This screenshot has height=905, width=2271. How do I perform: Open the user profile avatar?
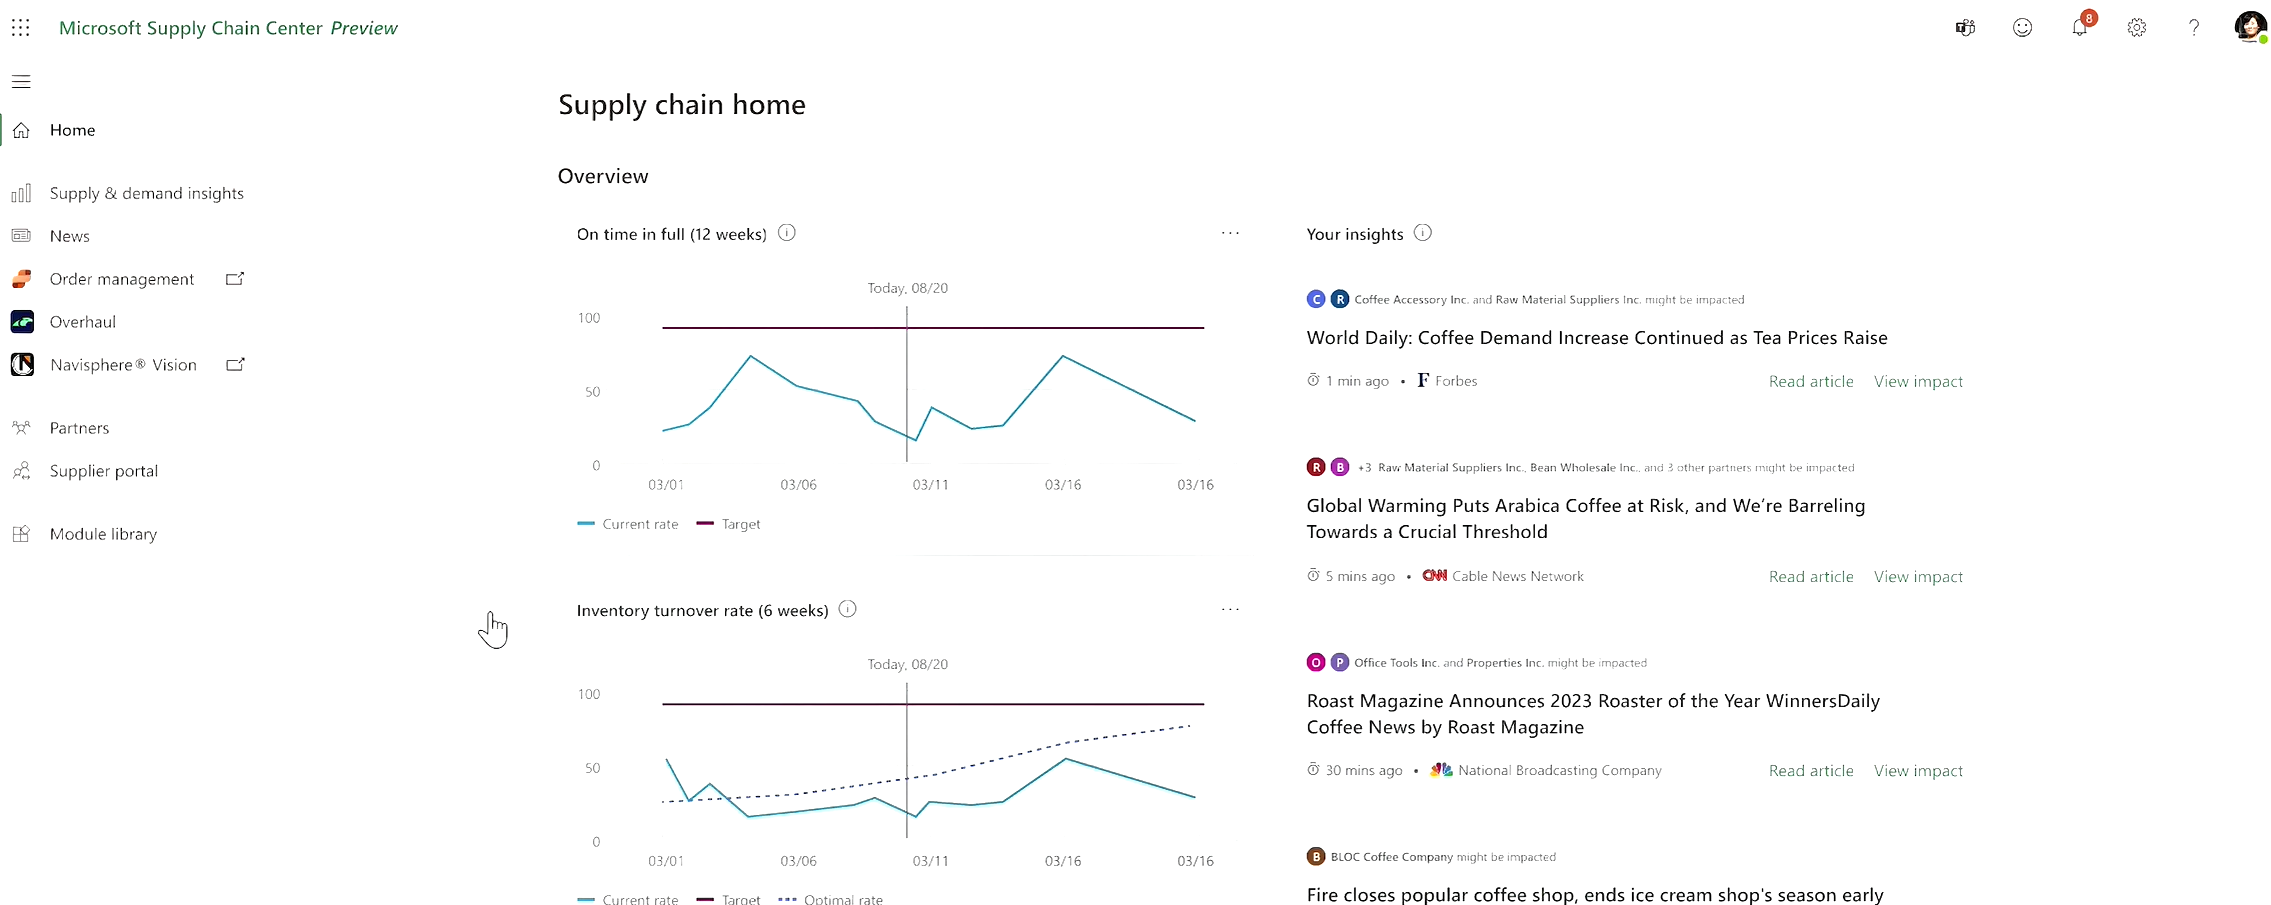click(2251, 27)
